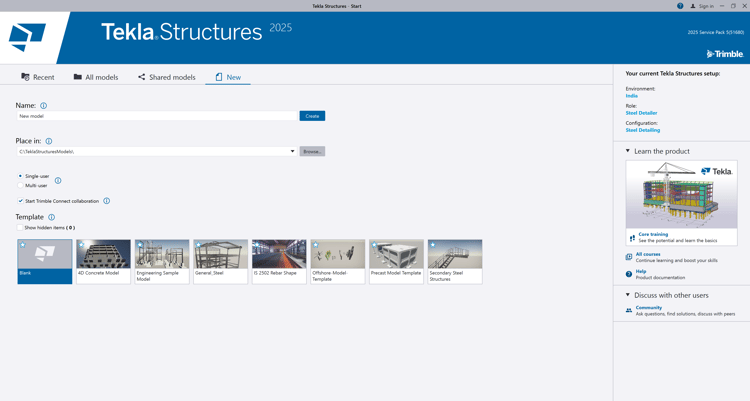Image resolution: width=750 pixels, height=401 pixels.
Task: Select the Engineering Sample Model template
Action: click(162, 262)
